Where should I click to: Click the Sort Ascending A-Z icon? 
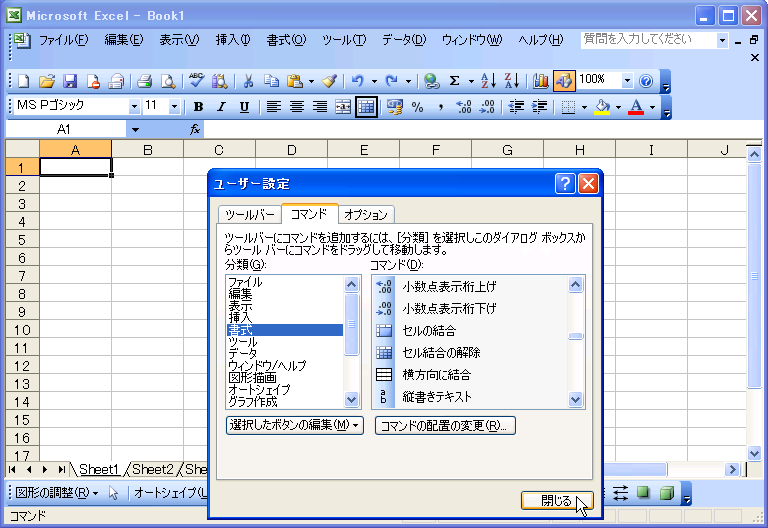click(488, 81)
